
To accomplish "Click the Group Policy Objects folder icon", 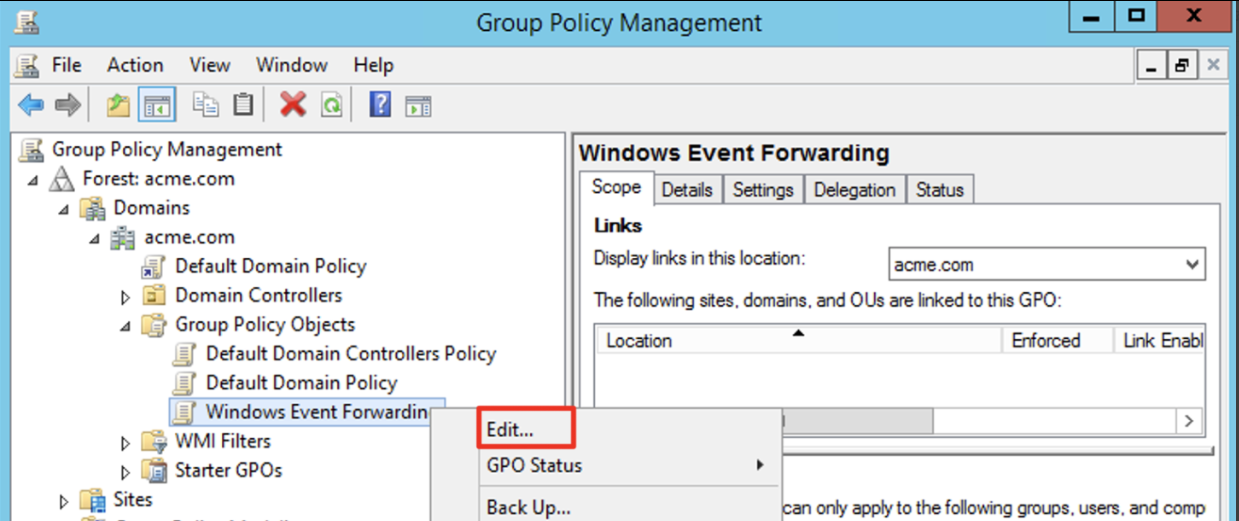I will (x=155, y=325).
